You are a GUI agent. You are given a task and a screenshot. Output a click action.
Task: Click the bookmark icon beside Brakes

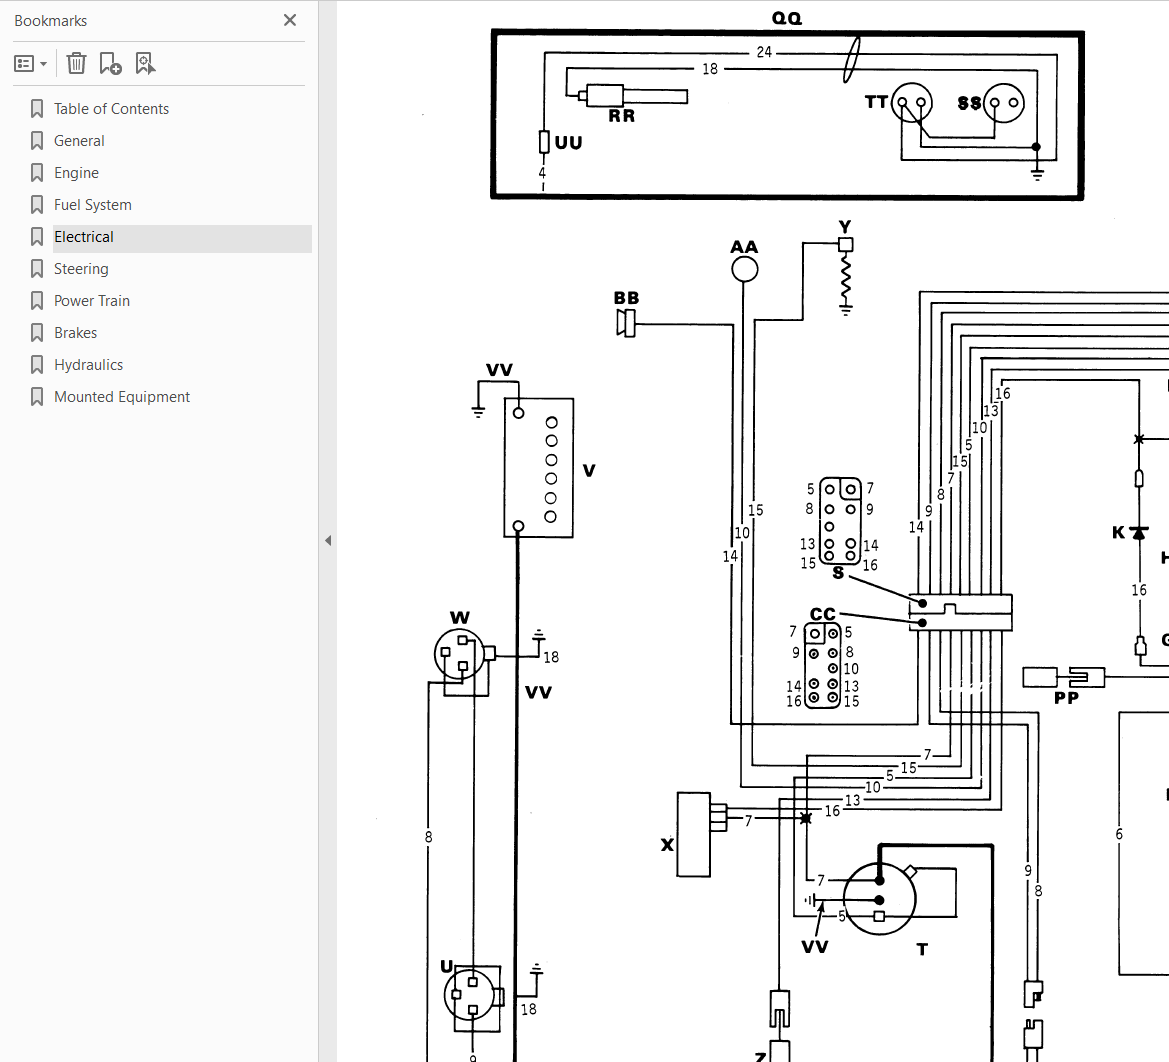point(37,333)
